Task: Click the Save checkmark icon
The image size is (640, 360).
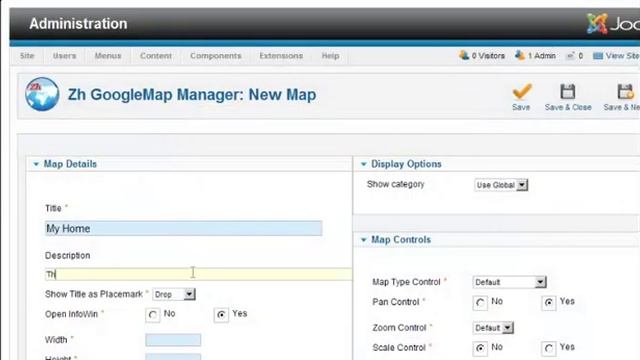Action: click(522, 91)
